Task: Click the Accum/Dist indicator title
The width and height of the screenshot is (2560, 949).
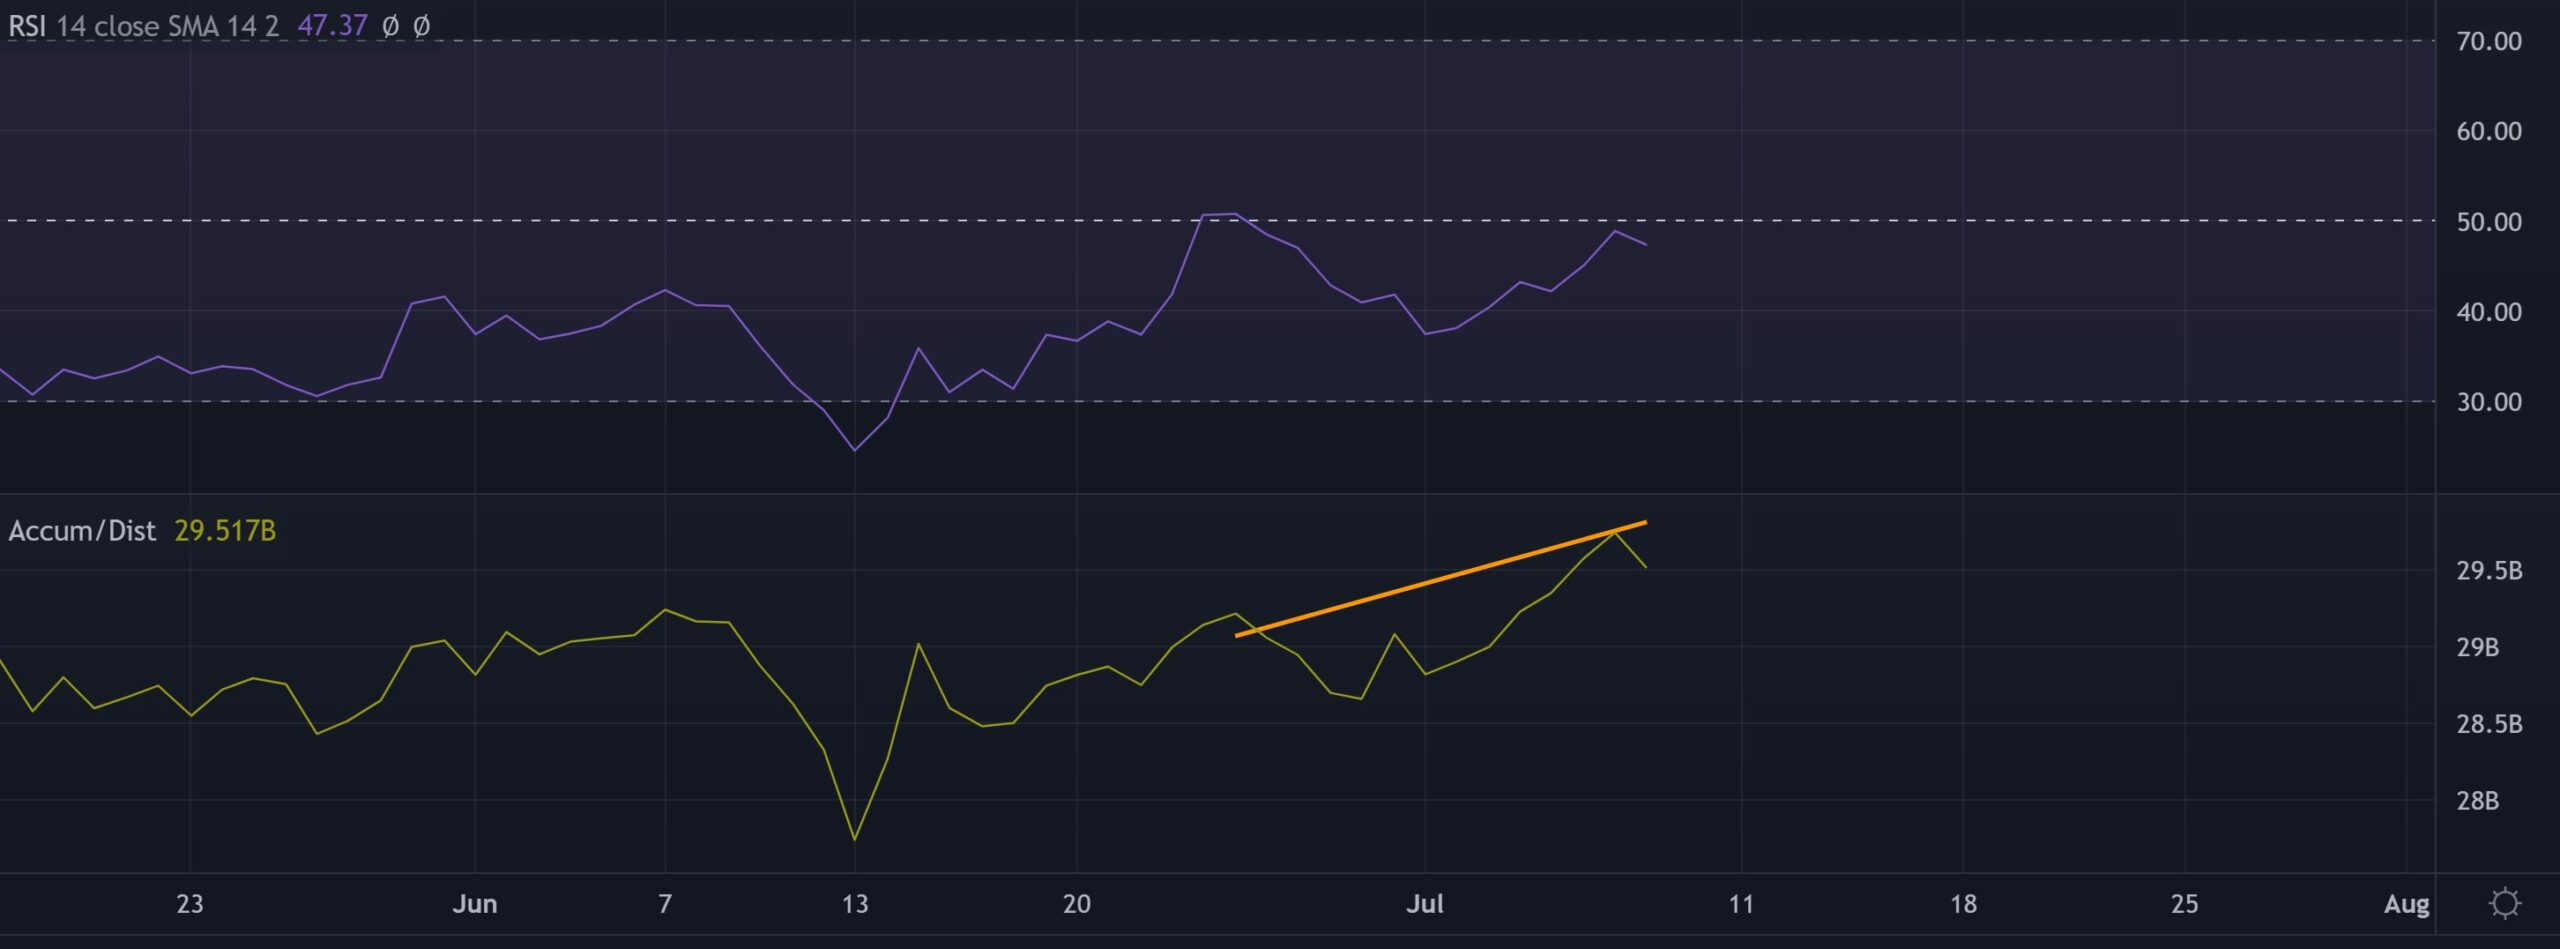Action: pos(82,531)
